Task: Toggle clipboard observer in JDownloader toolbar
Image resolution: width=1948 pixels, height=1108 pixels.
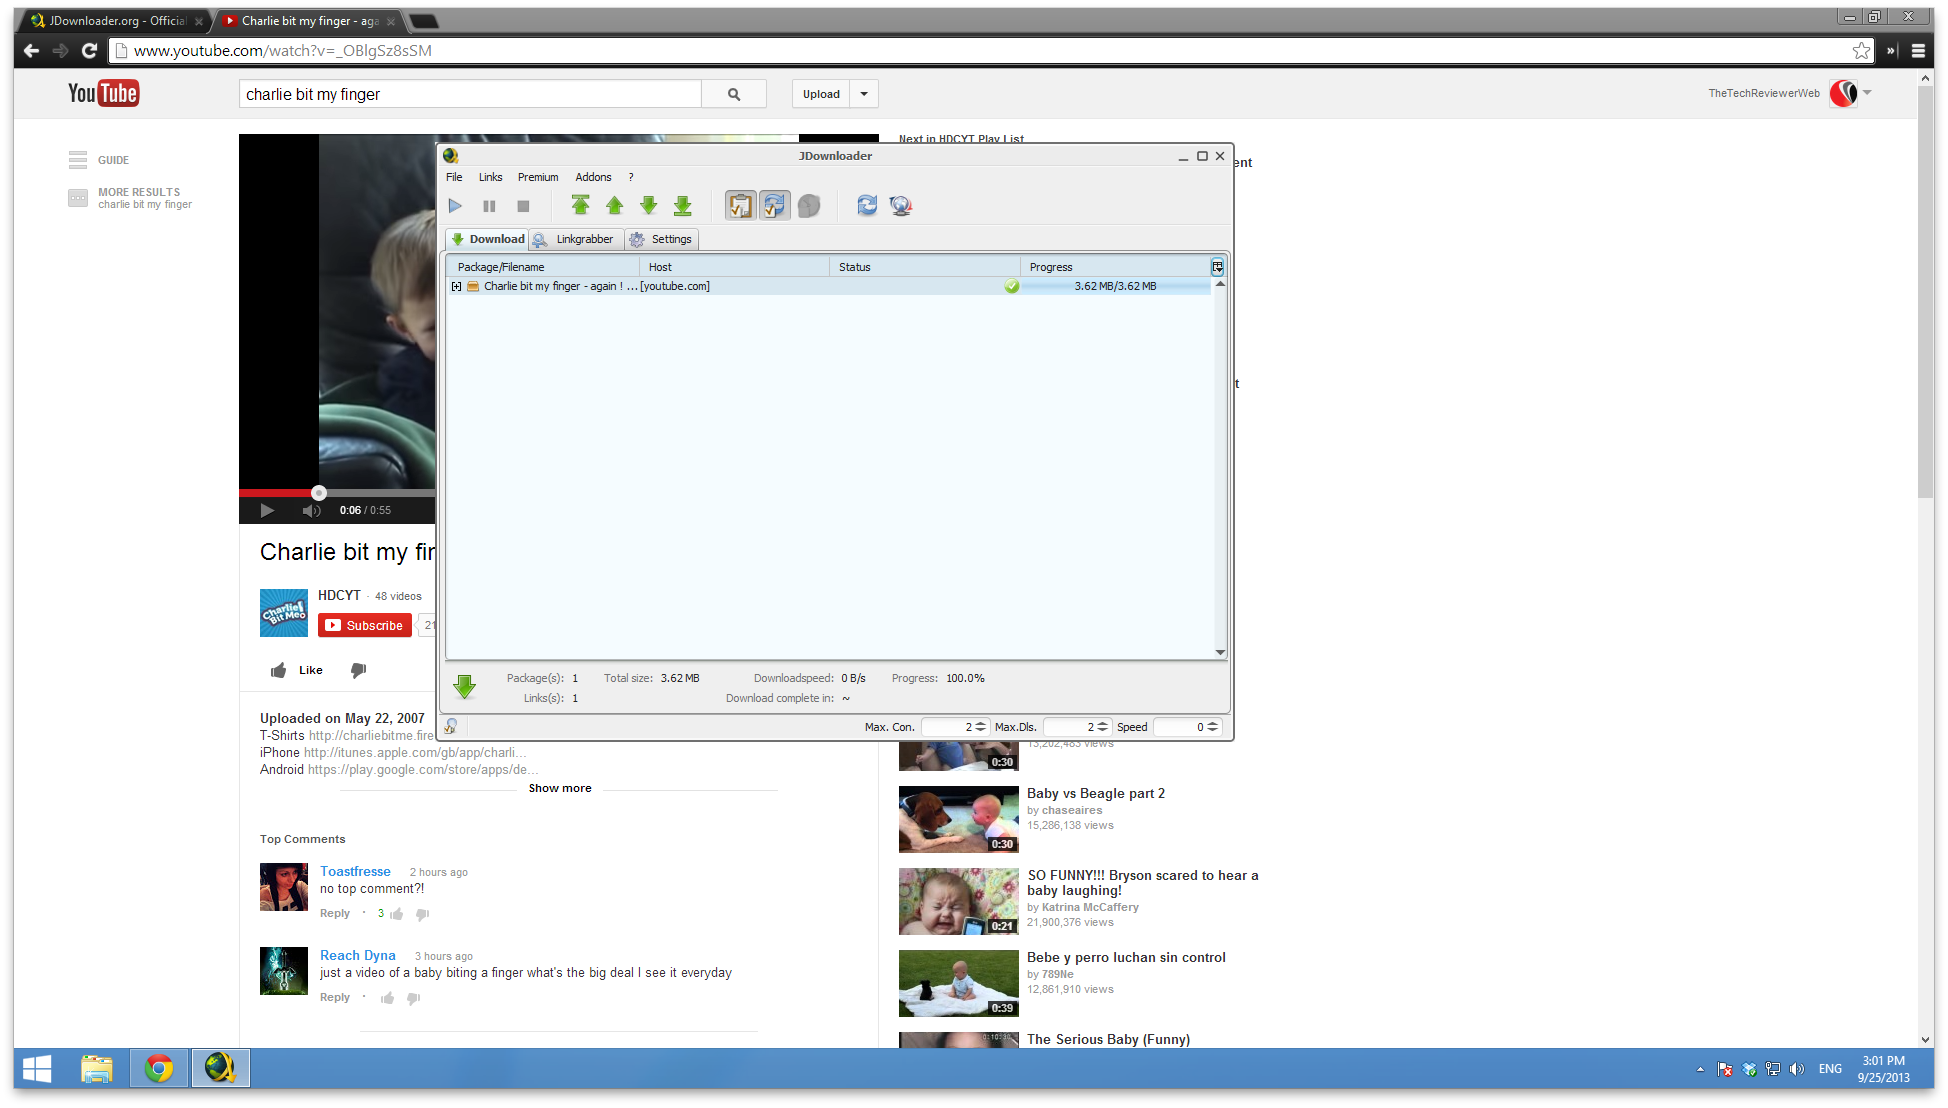Action: (x=740, y=205)
